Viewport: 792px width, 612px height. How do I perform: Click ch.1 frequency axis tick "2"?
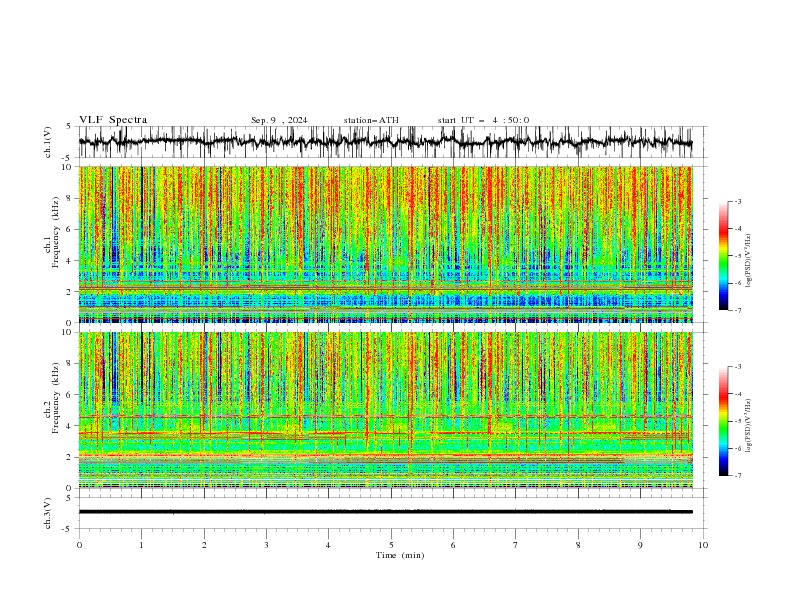[71, 292]
